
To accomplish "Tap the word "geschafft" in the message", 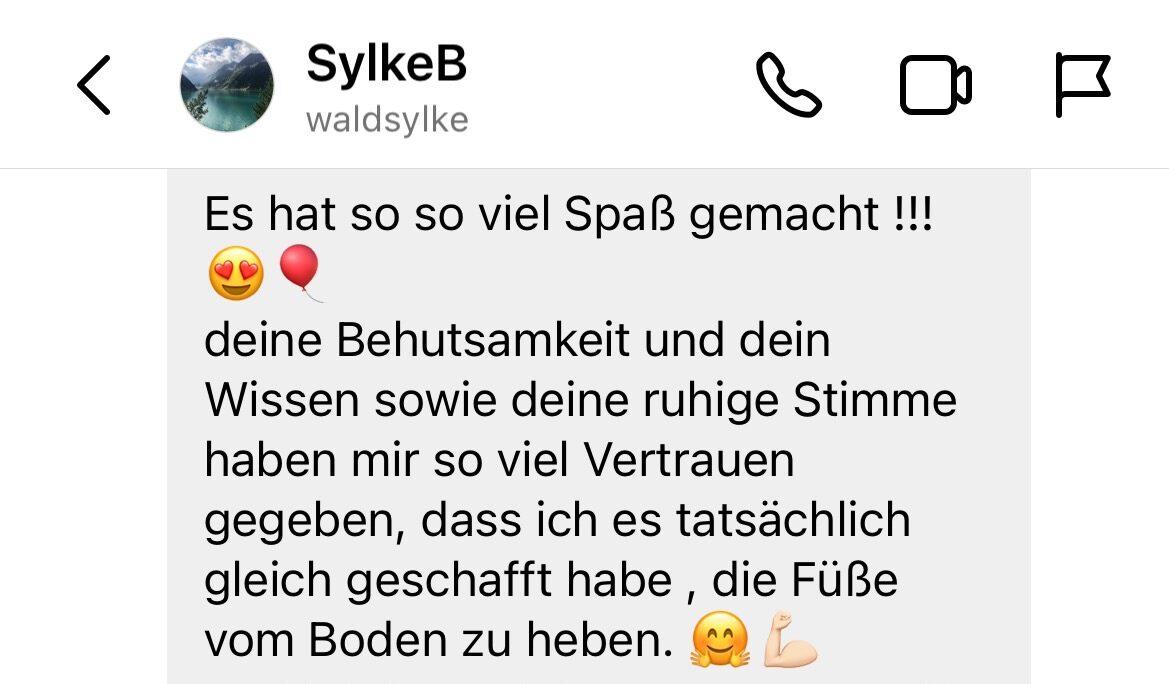I will 450,580.
